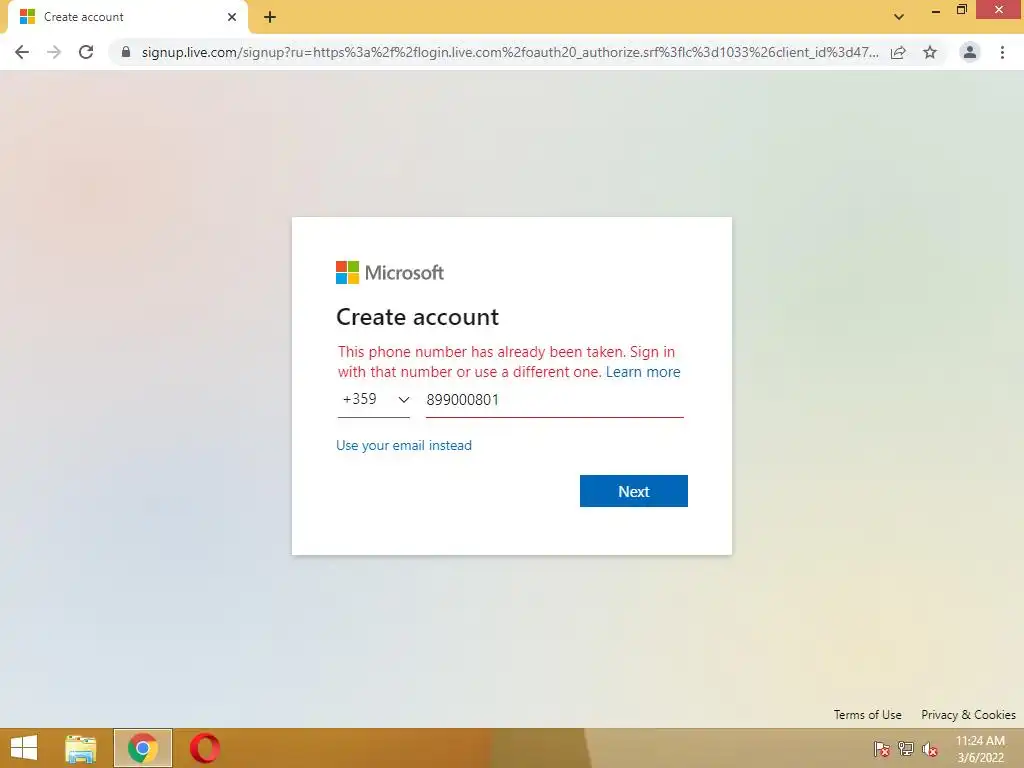
Task: Open the Action Center flag icon
Action: pyautogui.click(x=882, y=749)
